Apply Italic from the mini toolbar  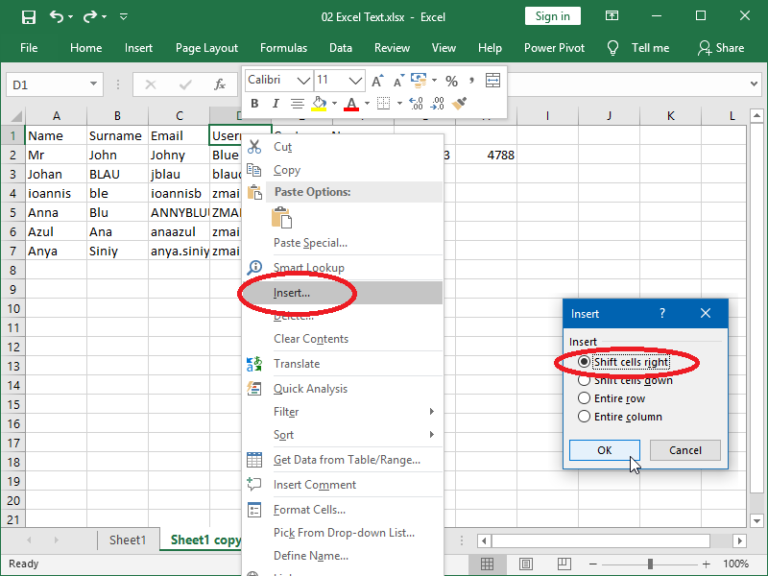[x=275, y=103]
